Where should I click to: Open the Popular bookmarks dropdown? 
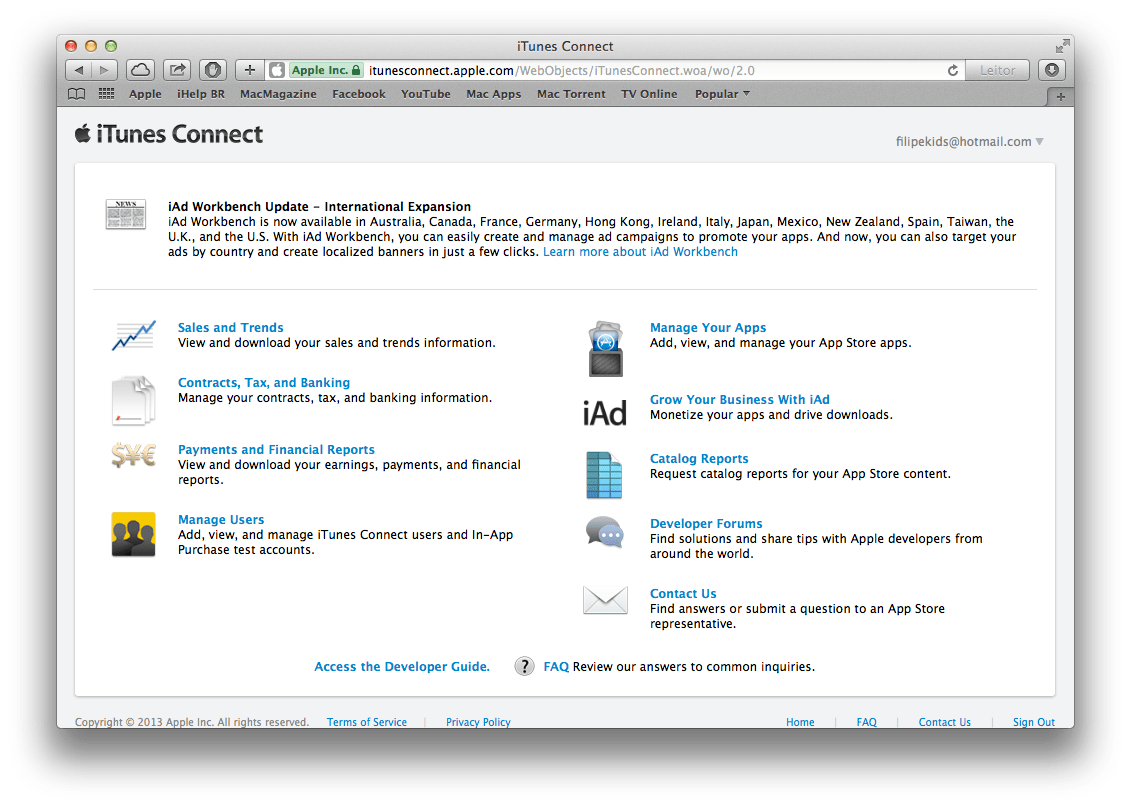point(722,94)
